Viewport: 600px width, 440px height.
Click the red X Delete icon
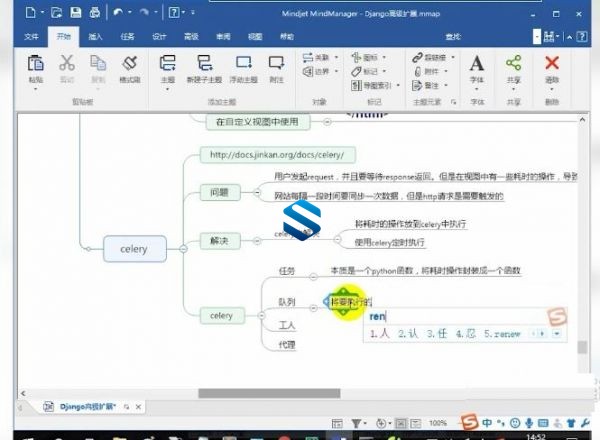[552, 63]
